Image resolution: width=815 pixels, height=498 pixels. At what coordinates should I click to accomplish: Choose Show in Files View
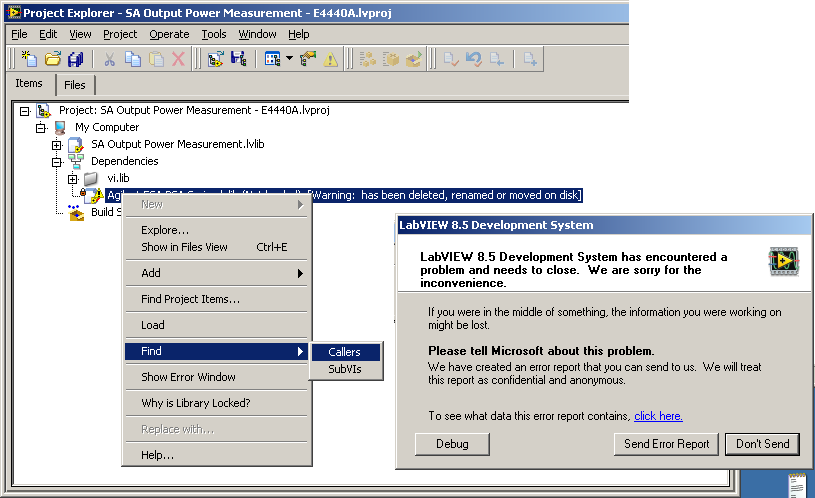pos(216,247)
